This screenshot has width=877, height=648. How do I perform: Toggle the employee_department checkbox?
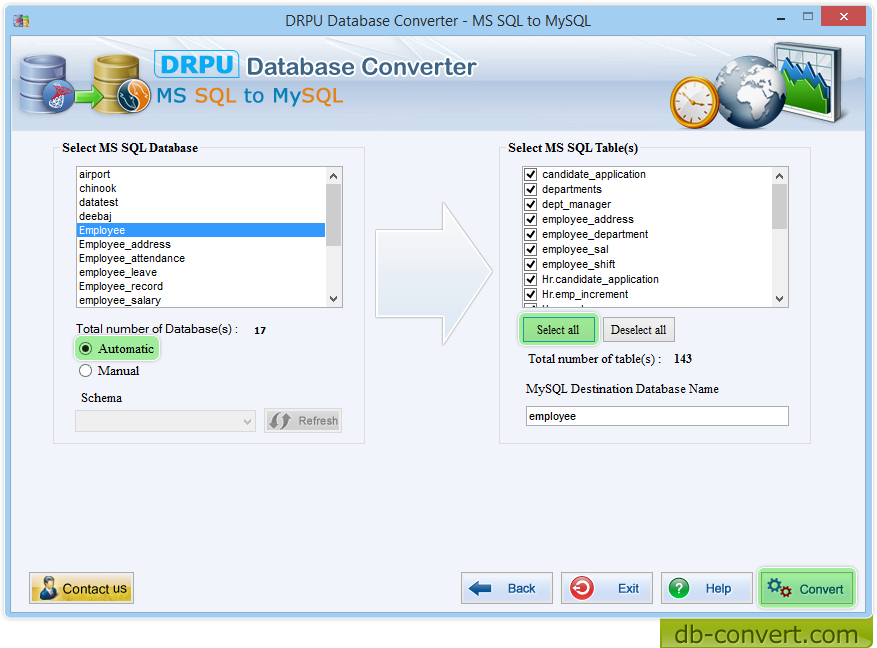531,234
